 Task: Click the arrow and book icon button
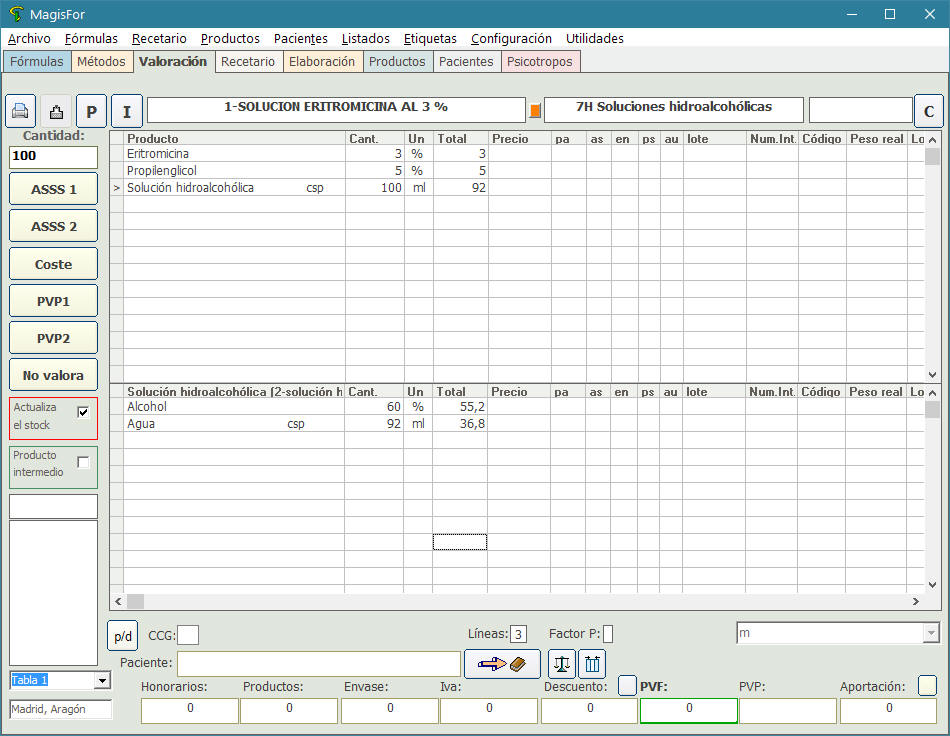point(502,664)
